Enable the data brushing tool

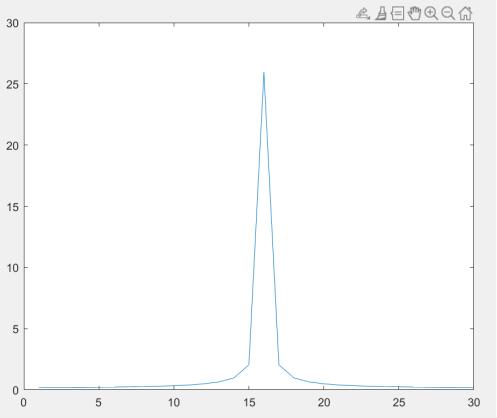381,14
